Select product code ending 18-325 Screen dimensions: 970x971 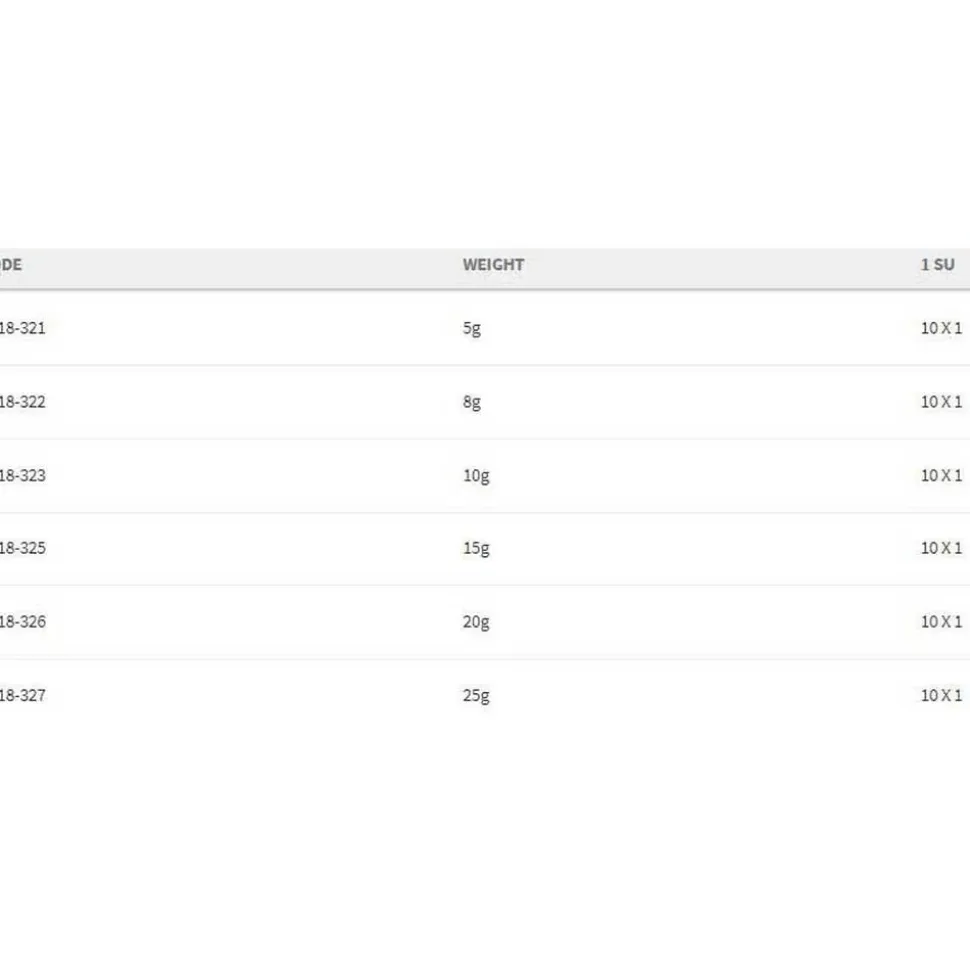pyautogui.click(x=22, y=547)
